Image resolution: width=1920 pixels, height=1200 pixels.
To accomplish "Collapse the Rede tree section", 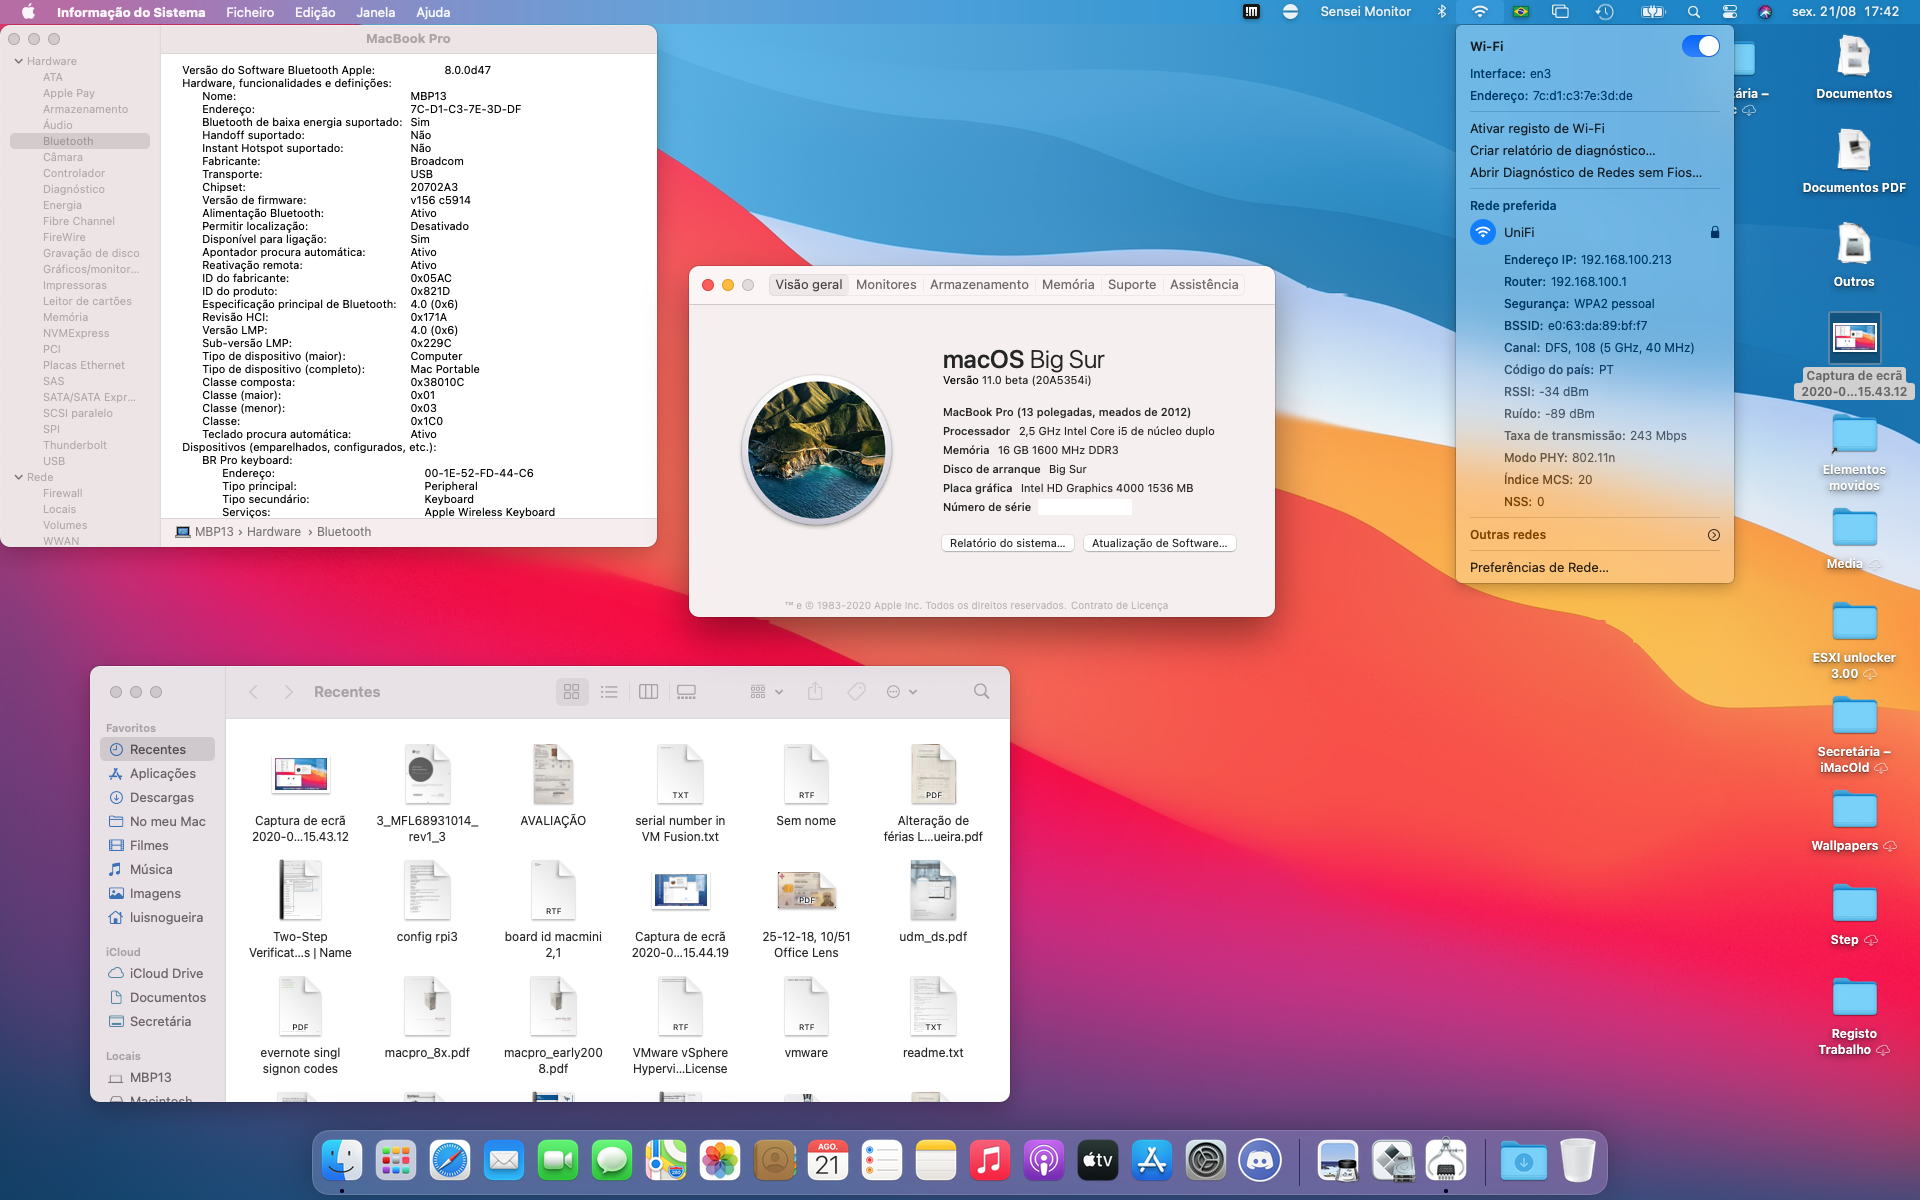I will [x=19, y=477].
